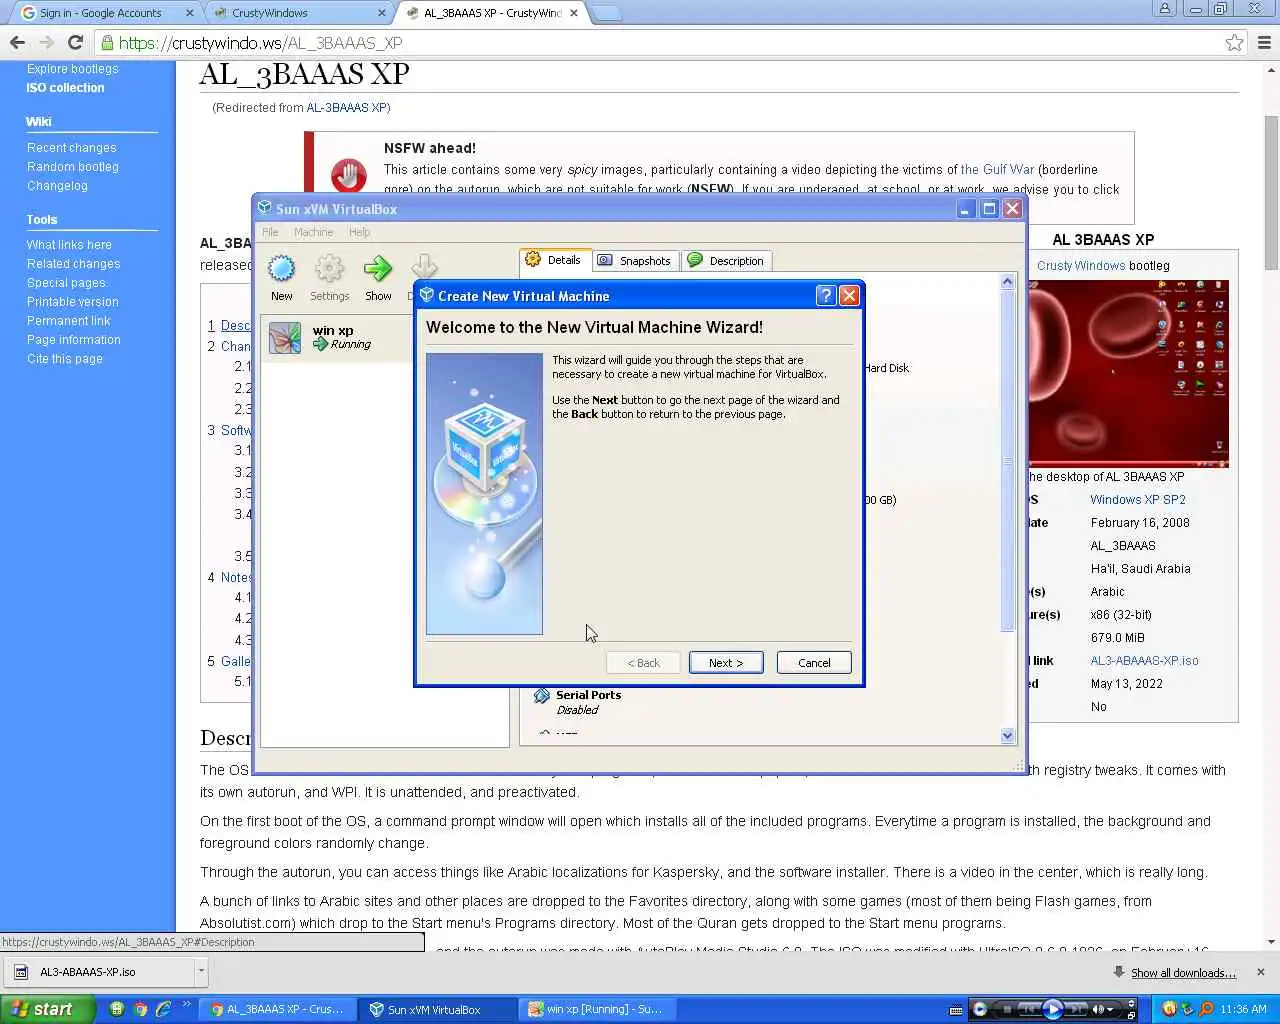Click the Discard down-arrow icon in VirtualBox toolbar

pos(424,268)
